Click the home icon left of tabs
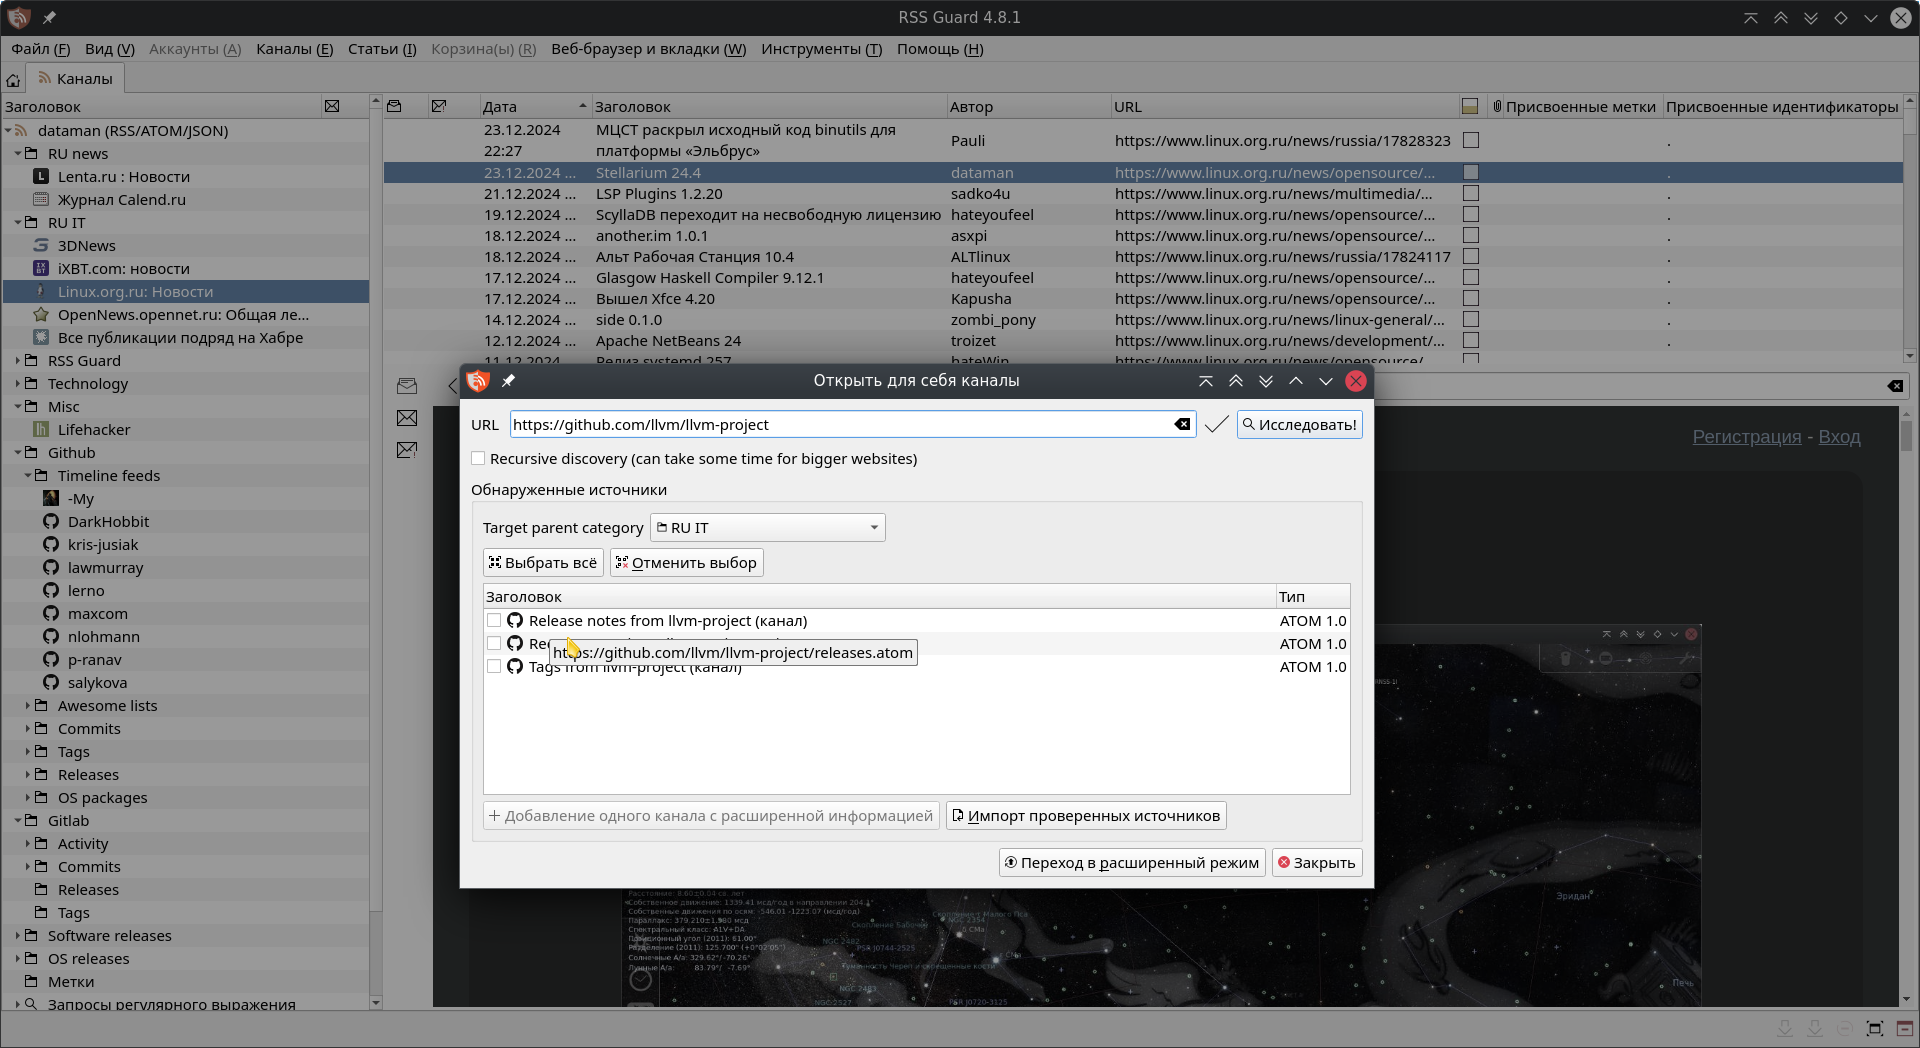This screenshot has height=1048, width=1920. click(13, 80)
